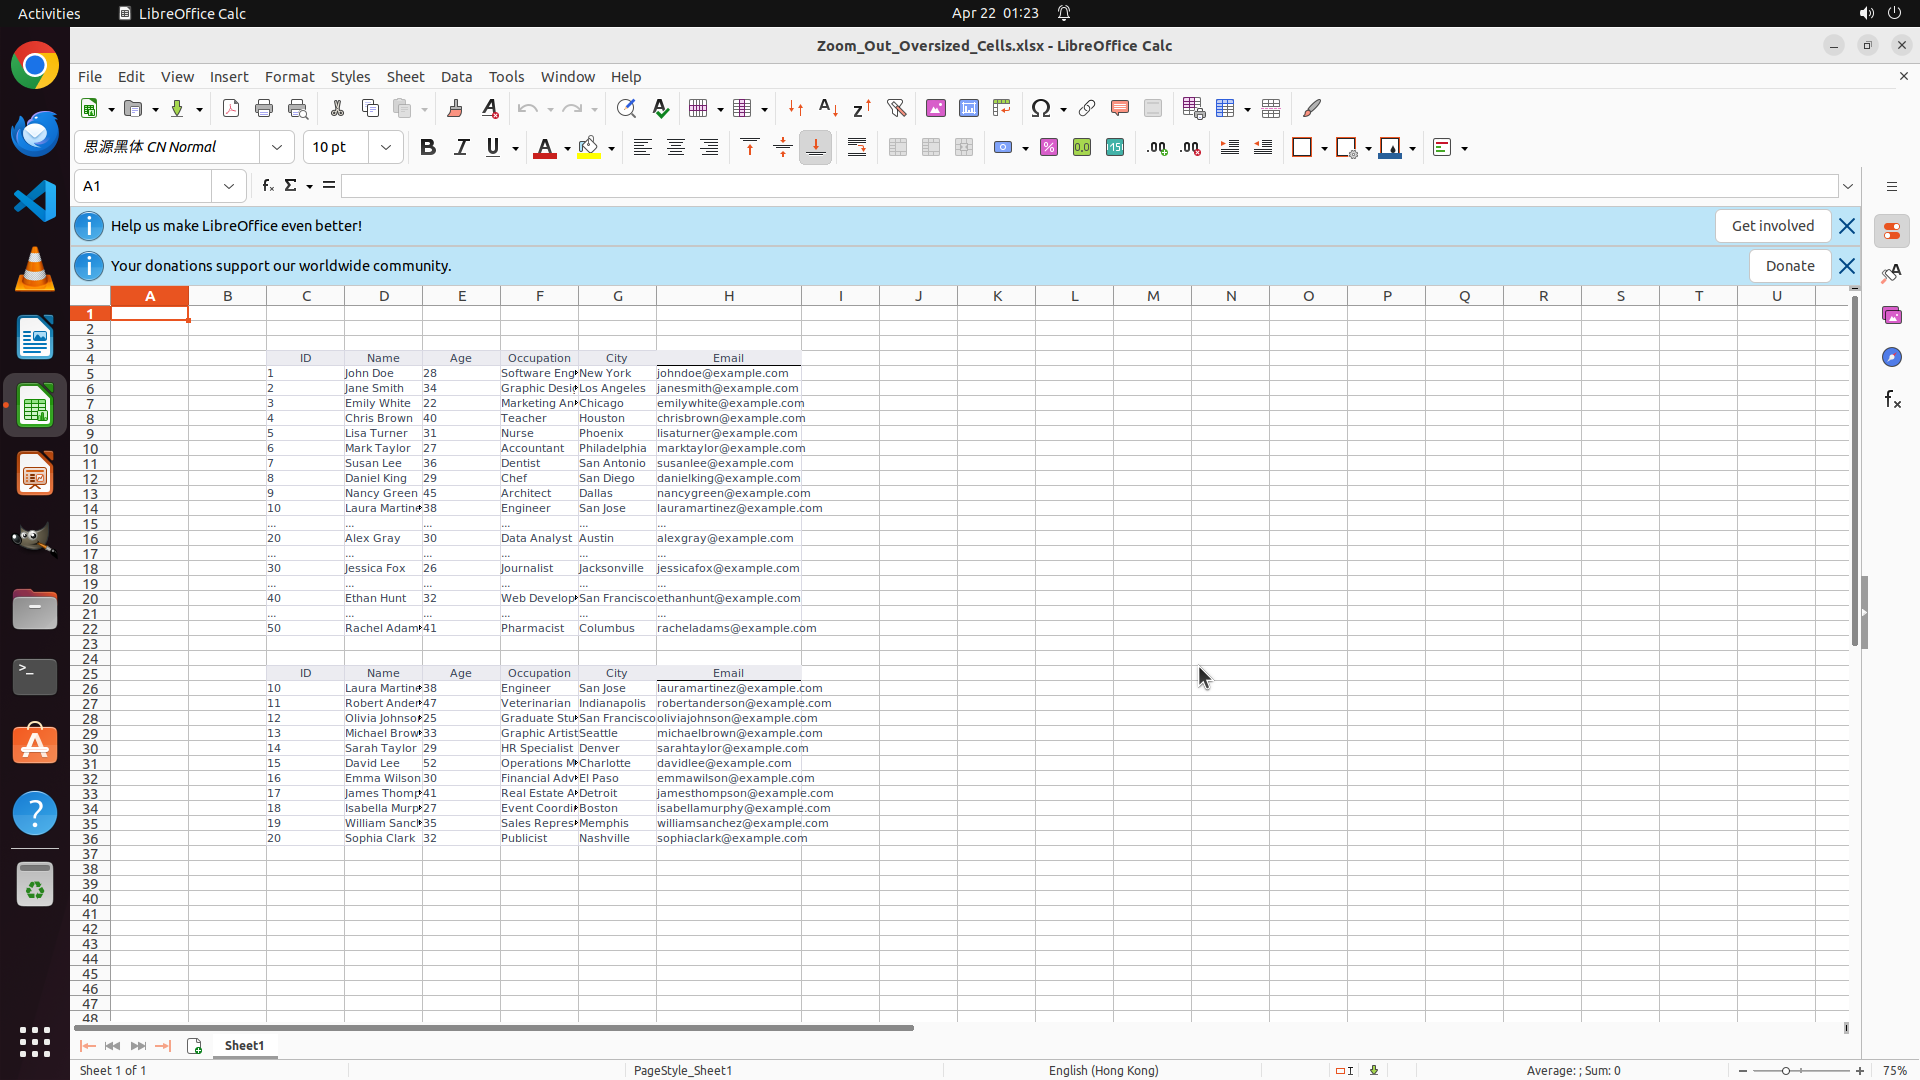Click the zoom slider in status bar
Image resolution: width=1920 pixels, height=1080 pixels.
coord(1786,1070)
